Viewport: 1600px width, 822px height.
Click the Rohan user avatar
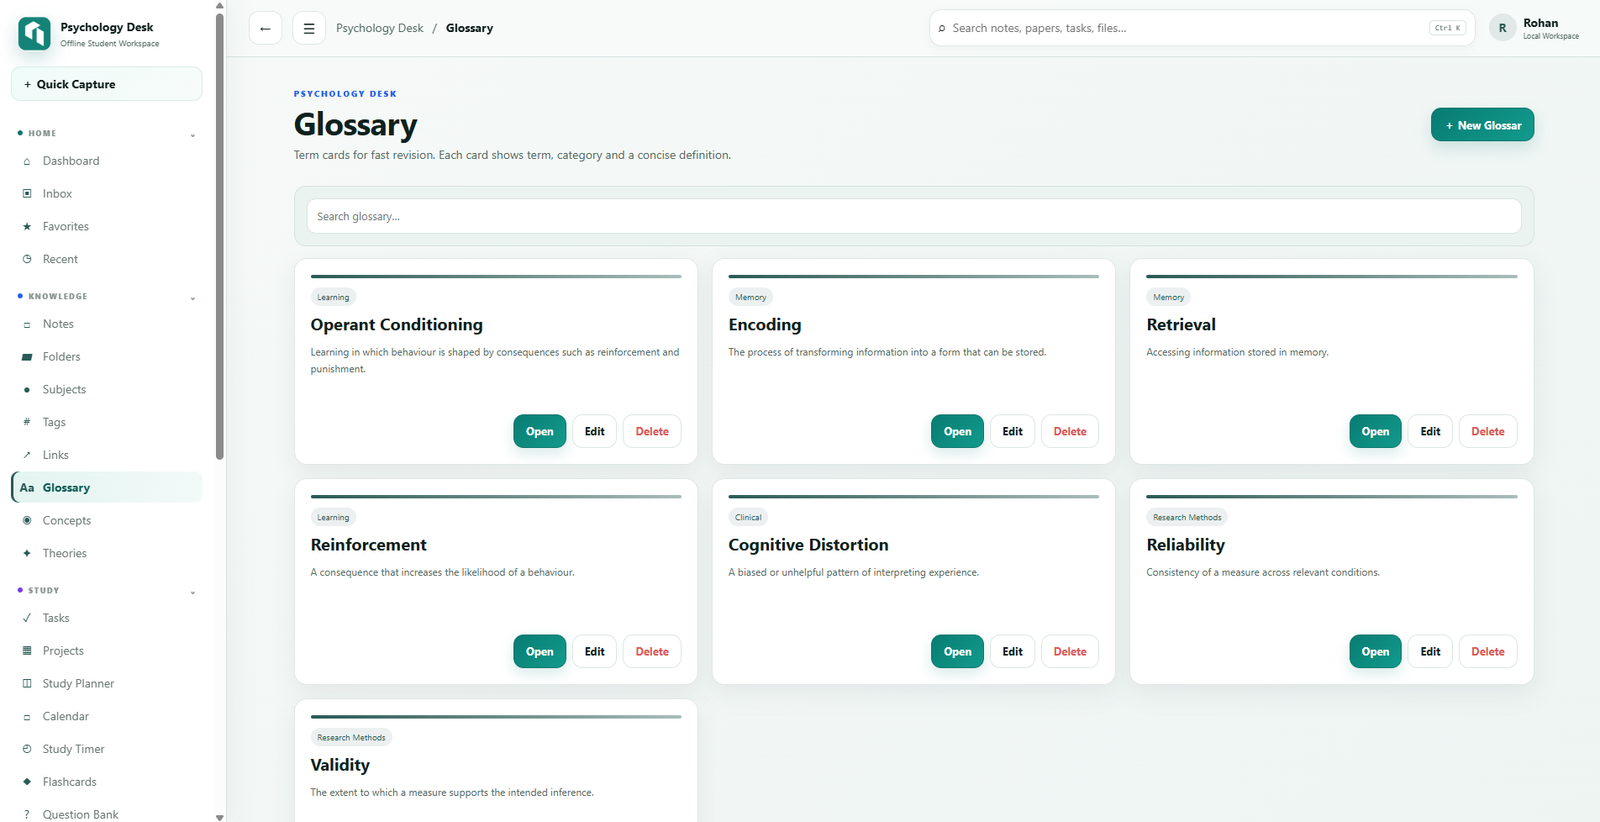point(1502,28)
